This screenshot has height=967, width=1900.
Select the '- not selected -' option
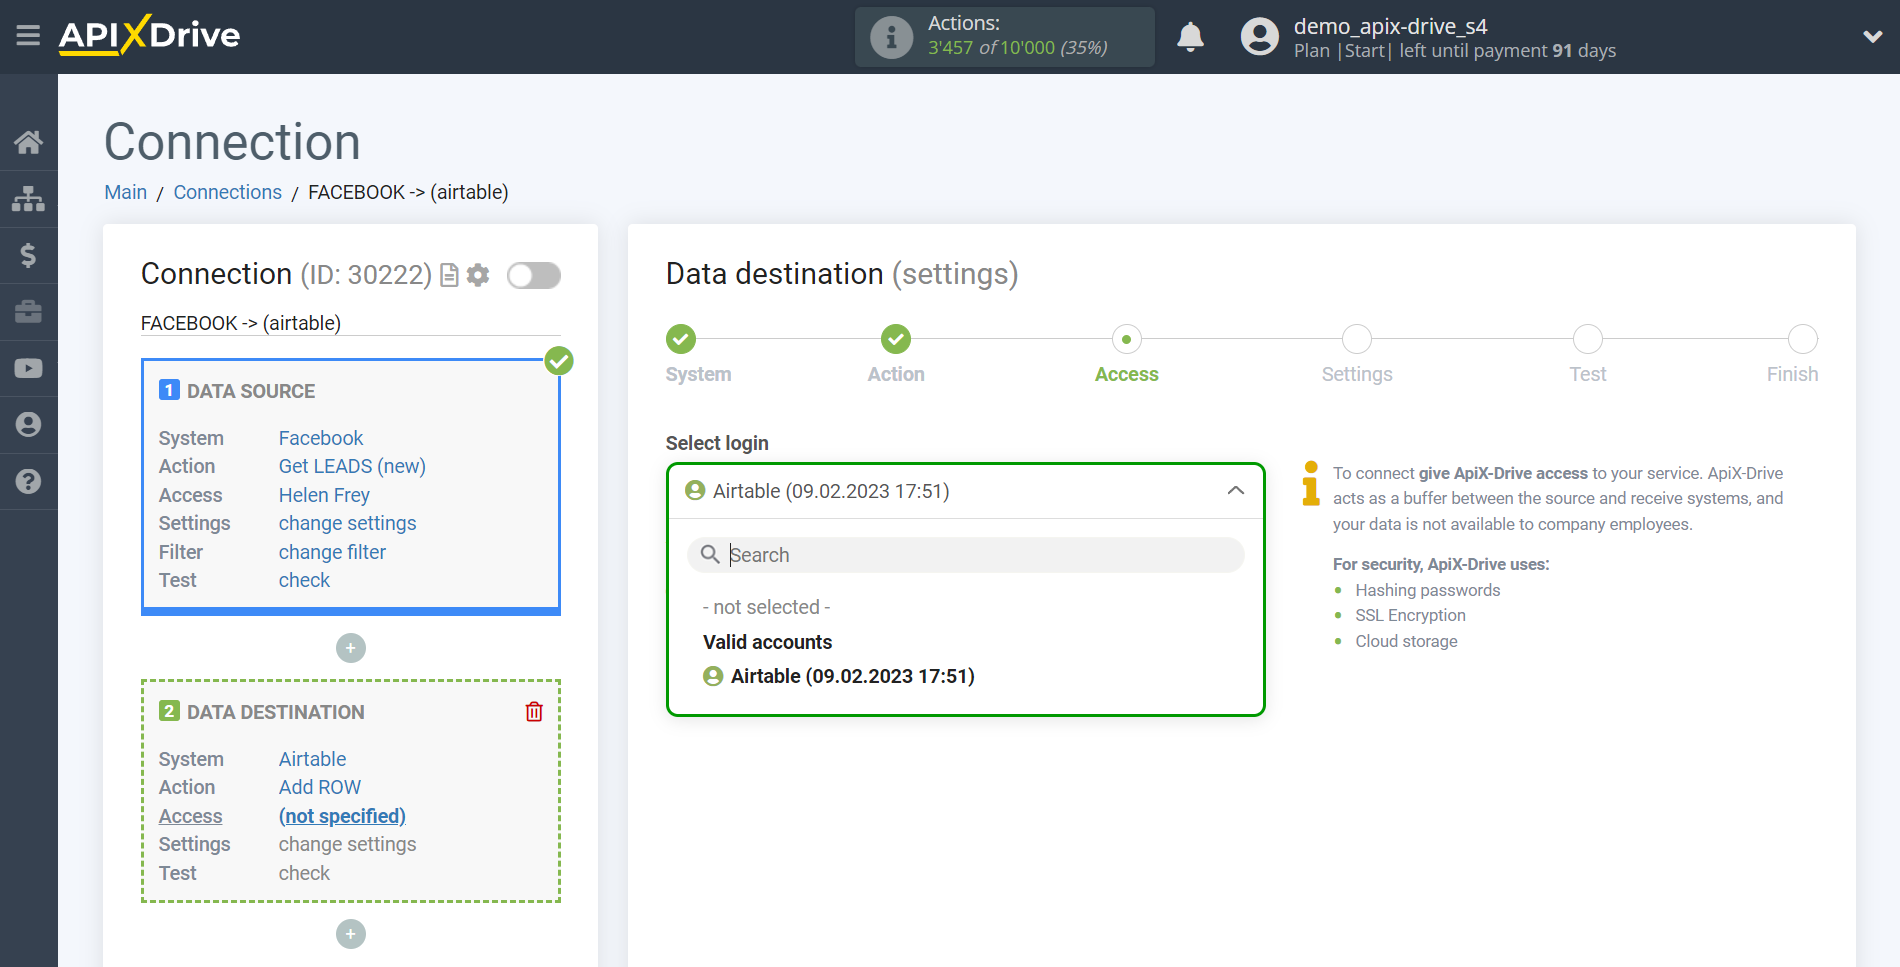(x=767, y=607)
